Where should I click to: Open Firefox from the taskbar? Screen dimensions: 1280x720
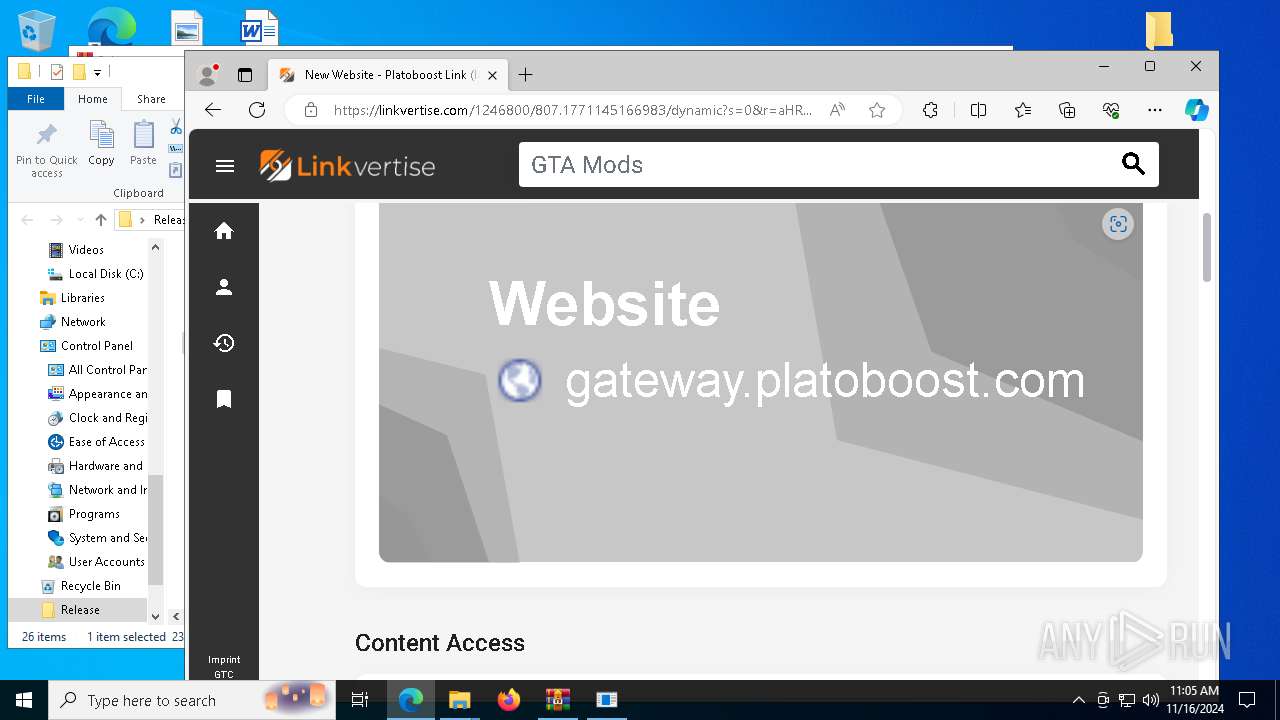pyautogui.click(x=509, y=700)
